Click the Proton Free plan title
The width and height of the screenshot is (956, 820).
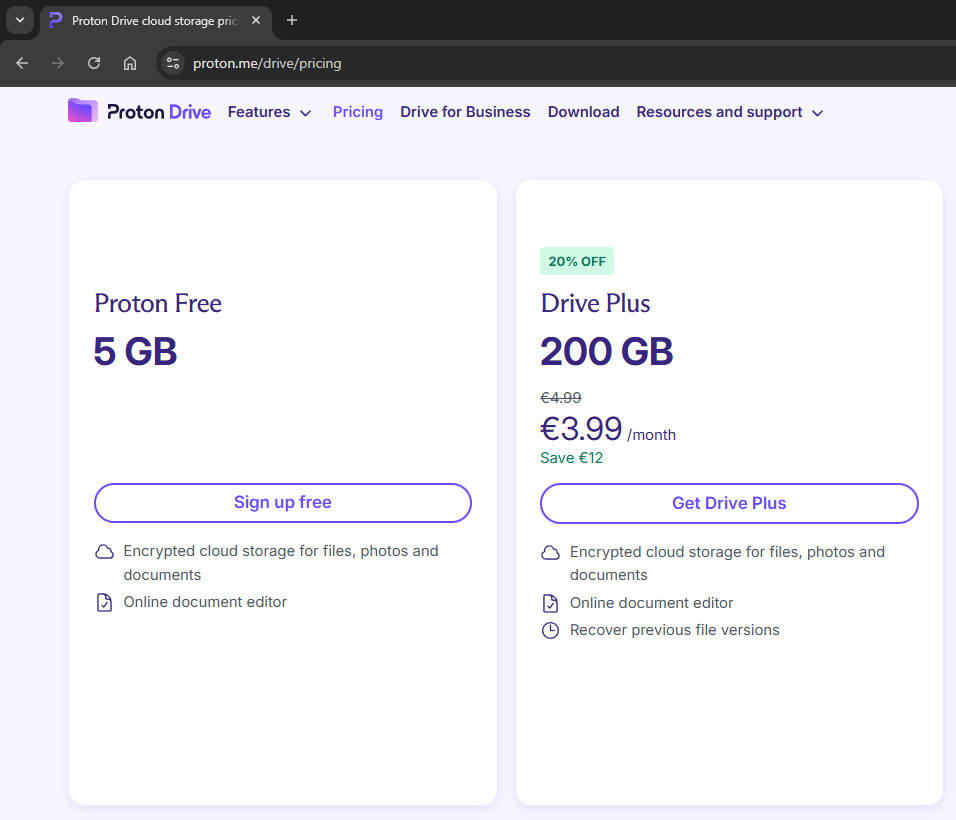click(x=158, y=304)
